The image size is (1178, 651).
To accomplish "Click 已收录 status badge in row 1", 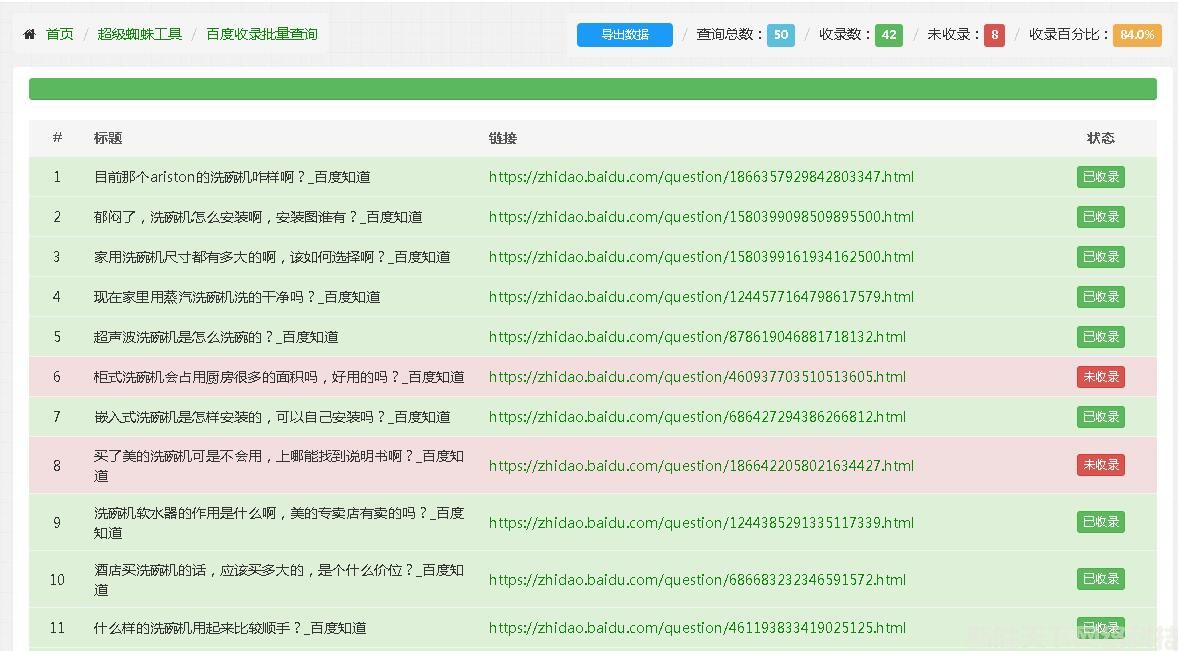I will pos(1100,177).
